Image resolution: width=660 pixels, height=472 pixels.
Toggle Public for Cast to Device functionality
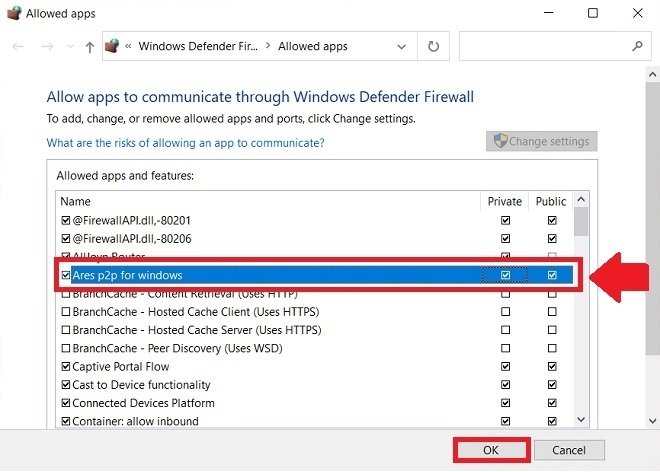click(552, 384)
